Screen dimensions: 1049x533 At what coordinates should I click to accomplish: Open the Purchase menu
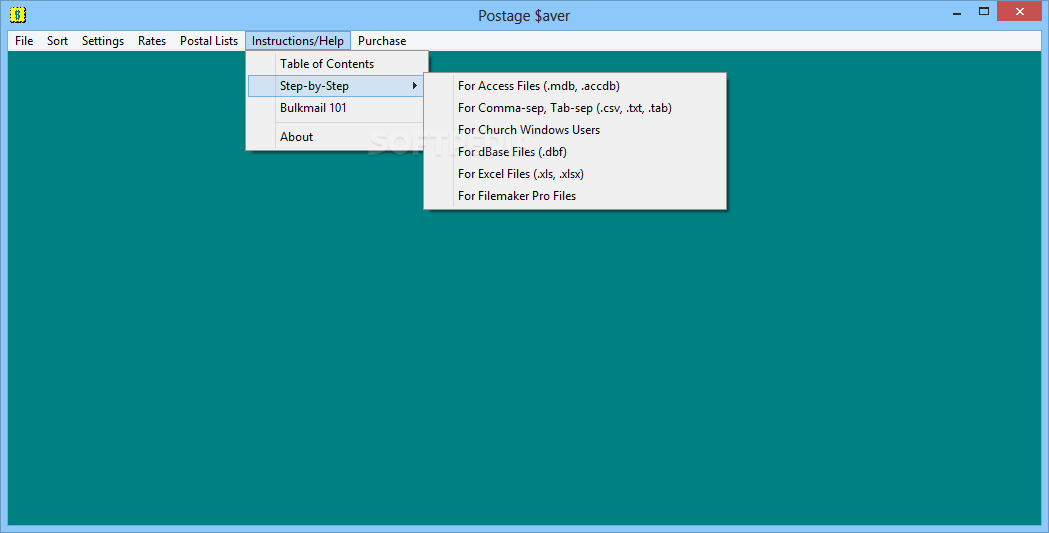coord(382,41)
